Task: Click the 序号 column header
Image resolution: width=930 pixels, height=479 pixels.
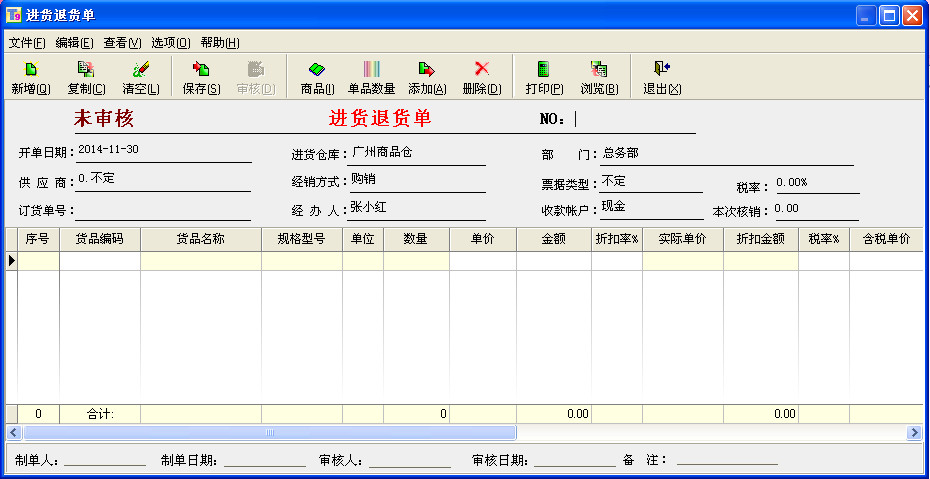Action: click(39, 240)
